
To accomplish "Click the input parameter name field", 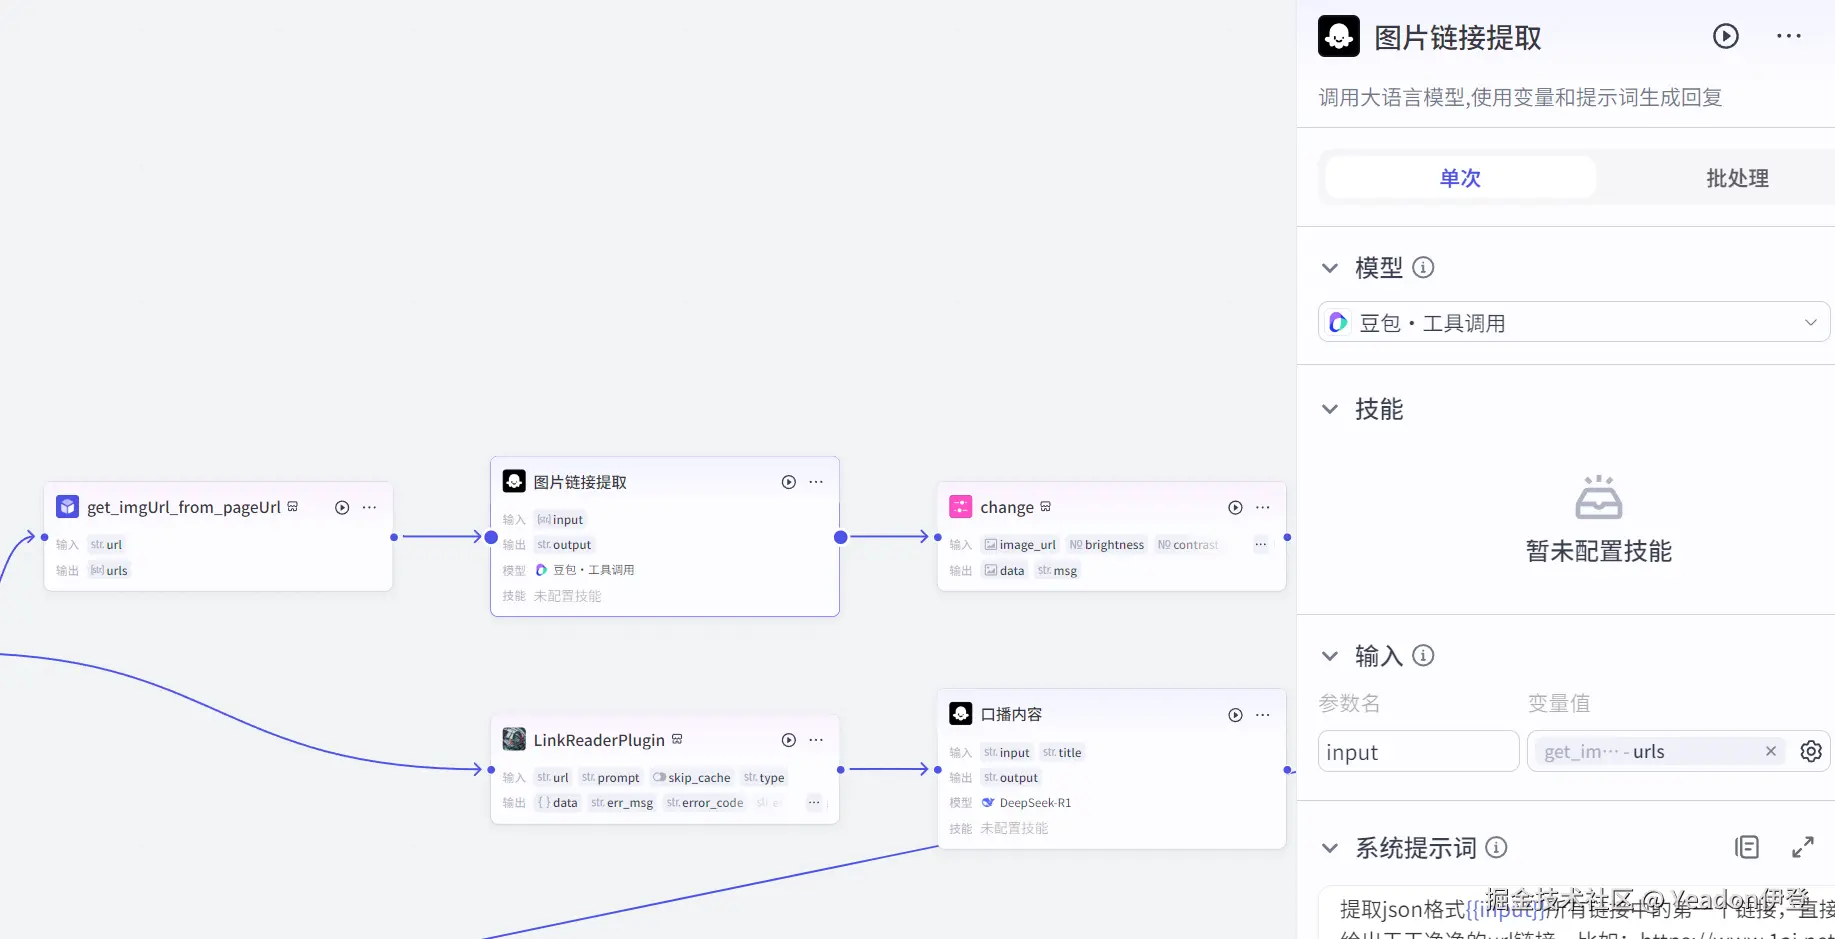I will [1418, 752].
